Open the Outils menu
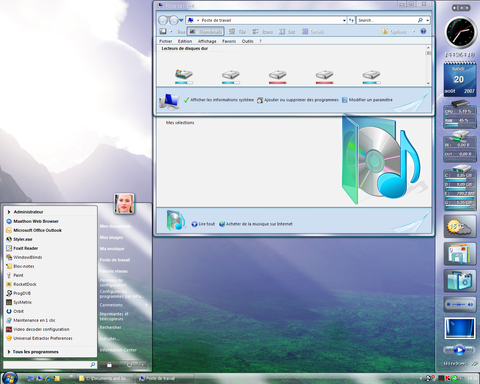 pos(248,41)
